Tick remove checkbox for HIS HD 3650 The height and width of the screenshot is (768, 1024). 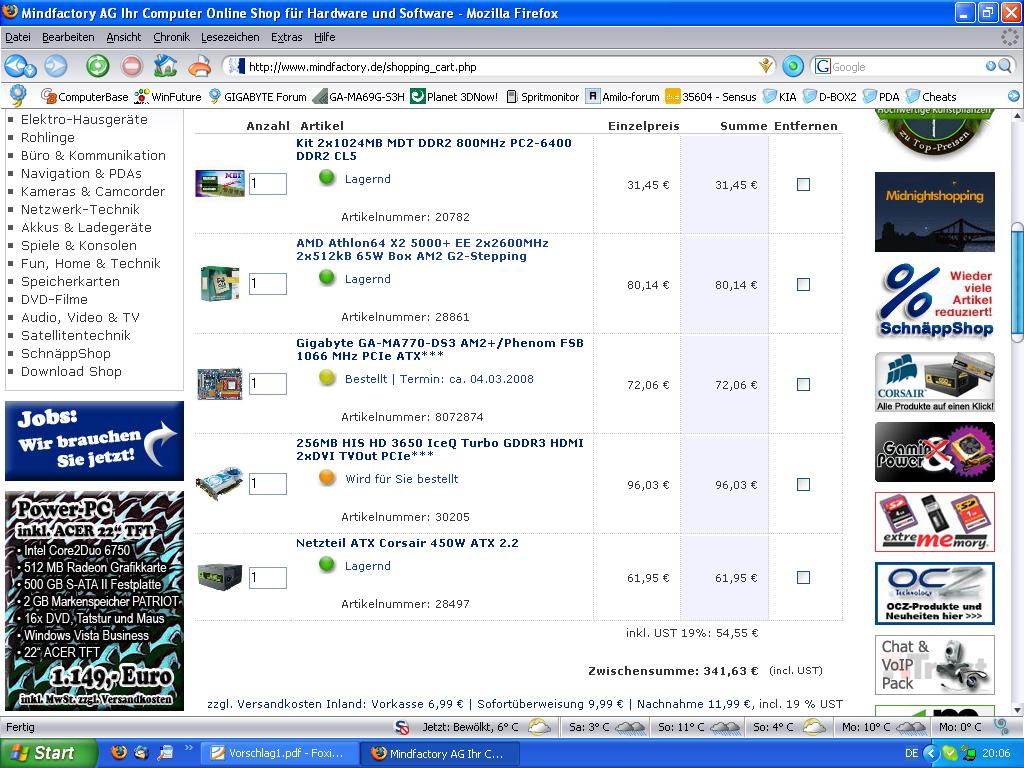tap(803, 485)
